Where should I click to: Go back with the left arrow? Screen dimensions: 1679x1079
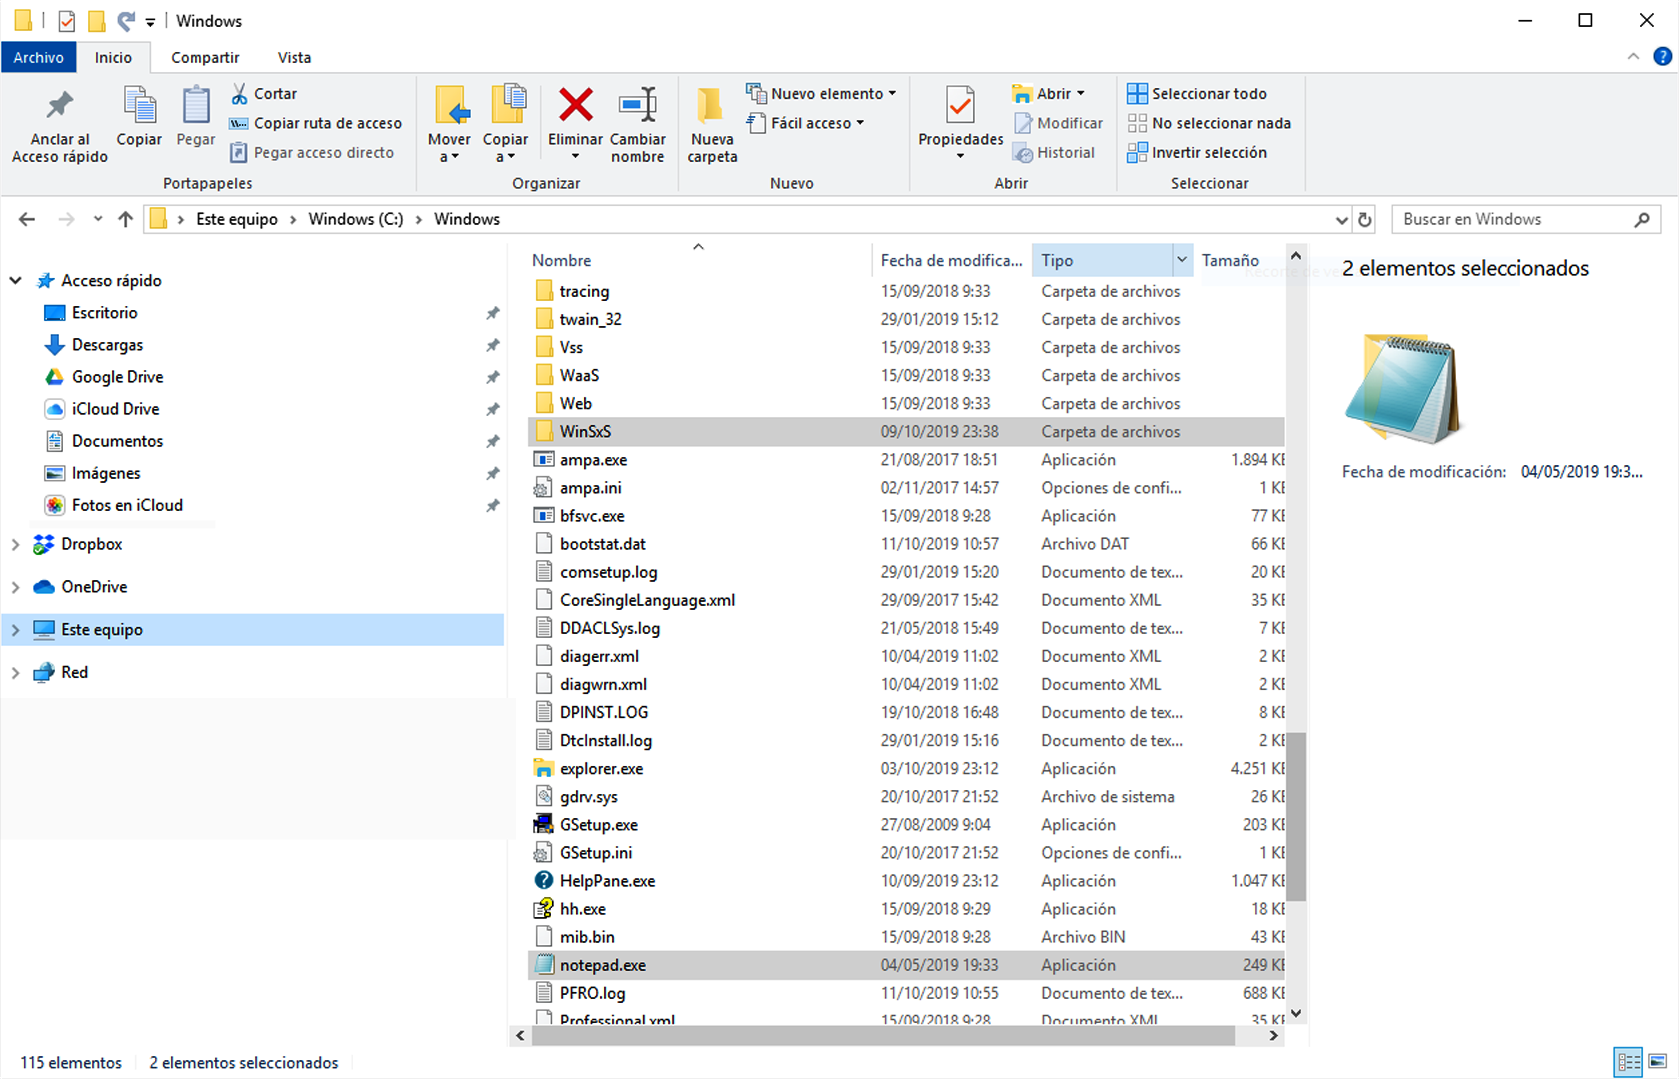[27, 219]
